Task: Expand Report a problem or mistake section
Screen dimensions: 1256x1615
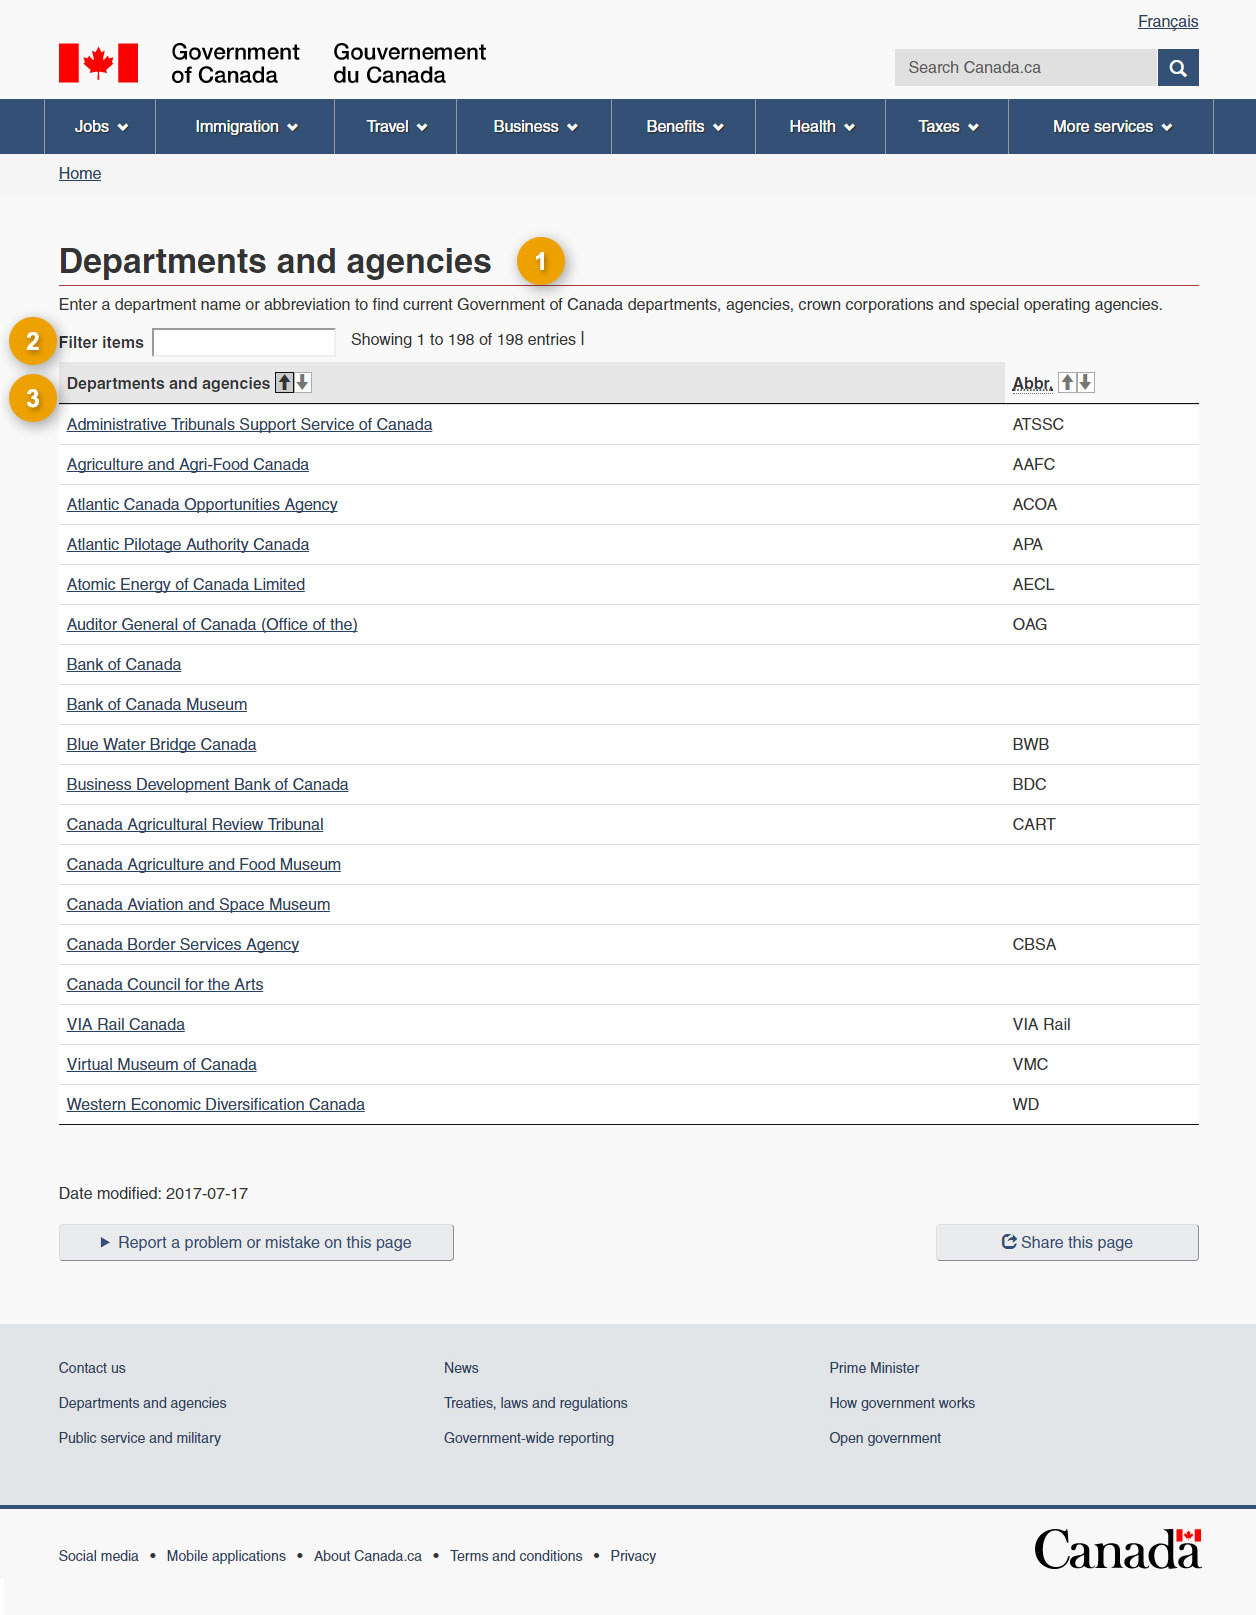Action: (256, 1242)
